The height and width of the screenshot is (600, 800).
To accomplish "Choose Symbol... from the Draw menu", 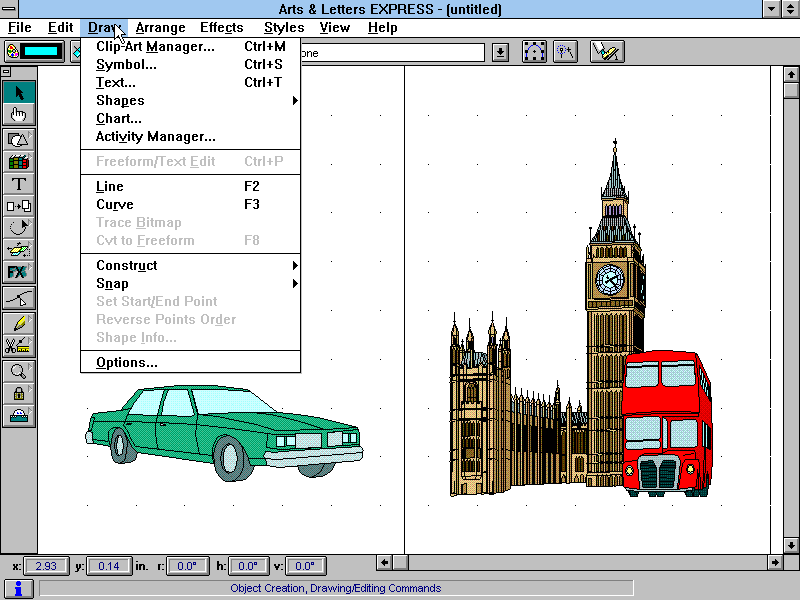I will (x=190, y=64).
